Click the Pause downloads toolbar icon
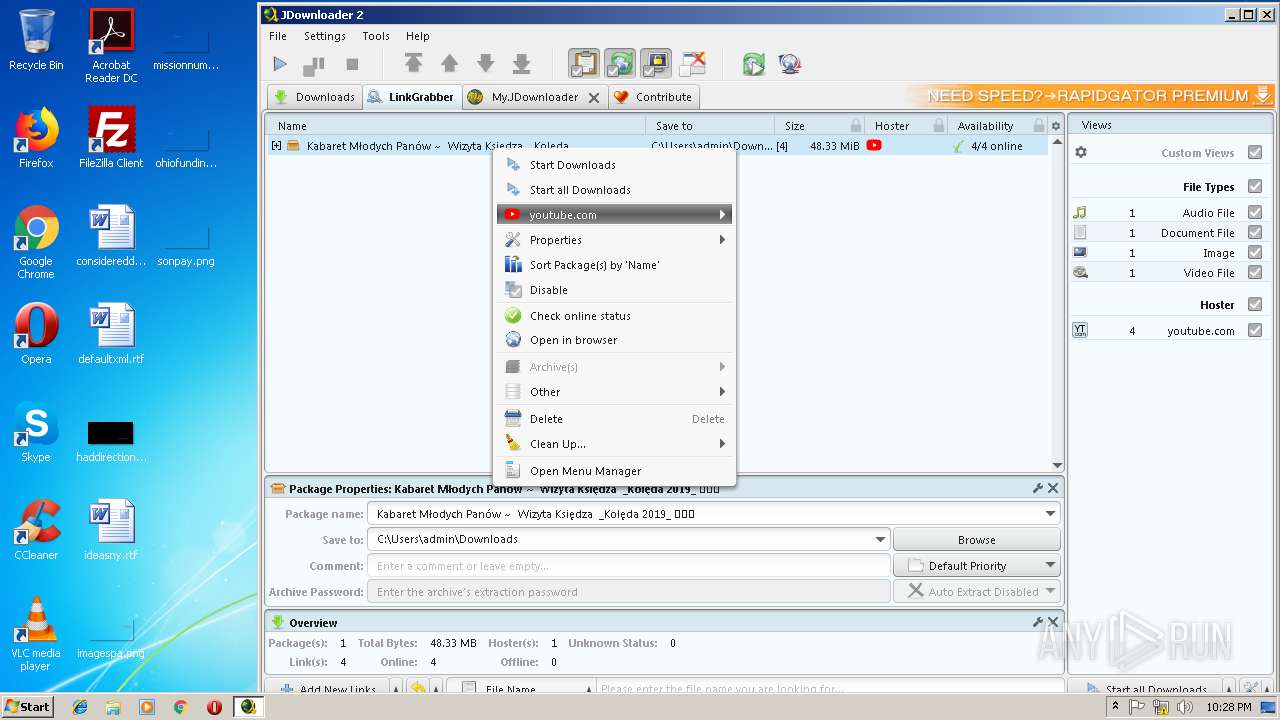The width and height of the screenshot is (1280, 720). (314, 64)
